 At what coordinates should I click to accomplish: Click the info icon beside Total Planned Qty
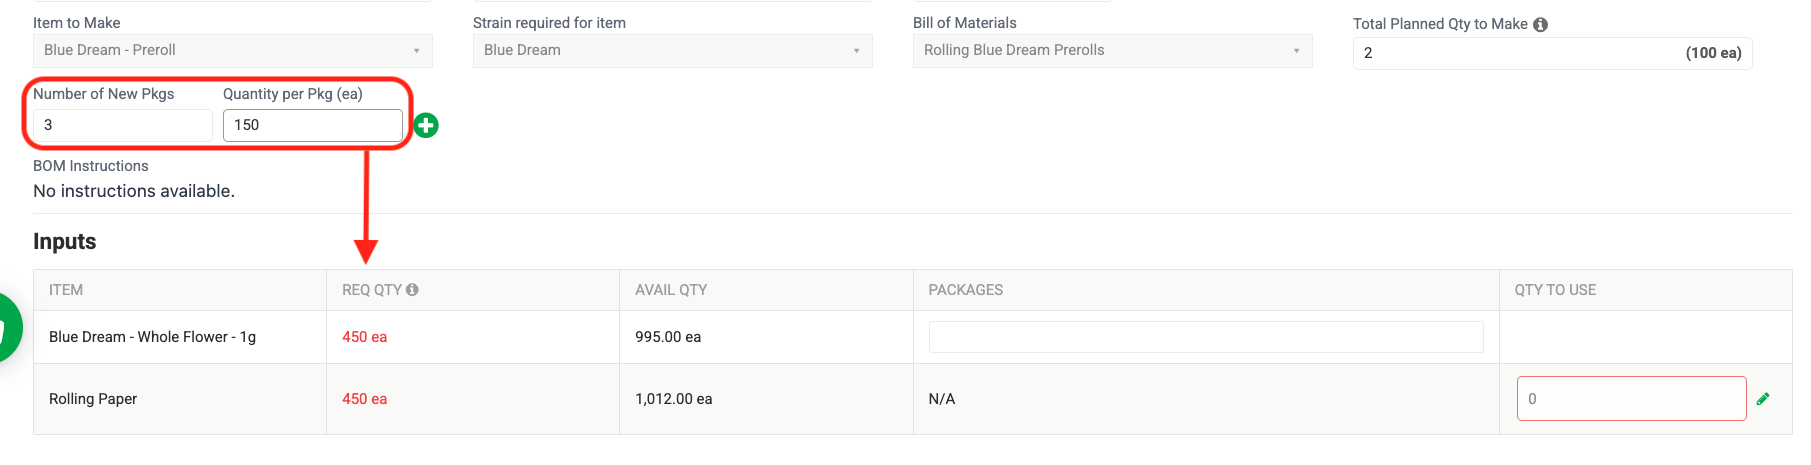coord(1540,25)
